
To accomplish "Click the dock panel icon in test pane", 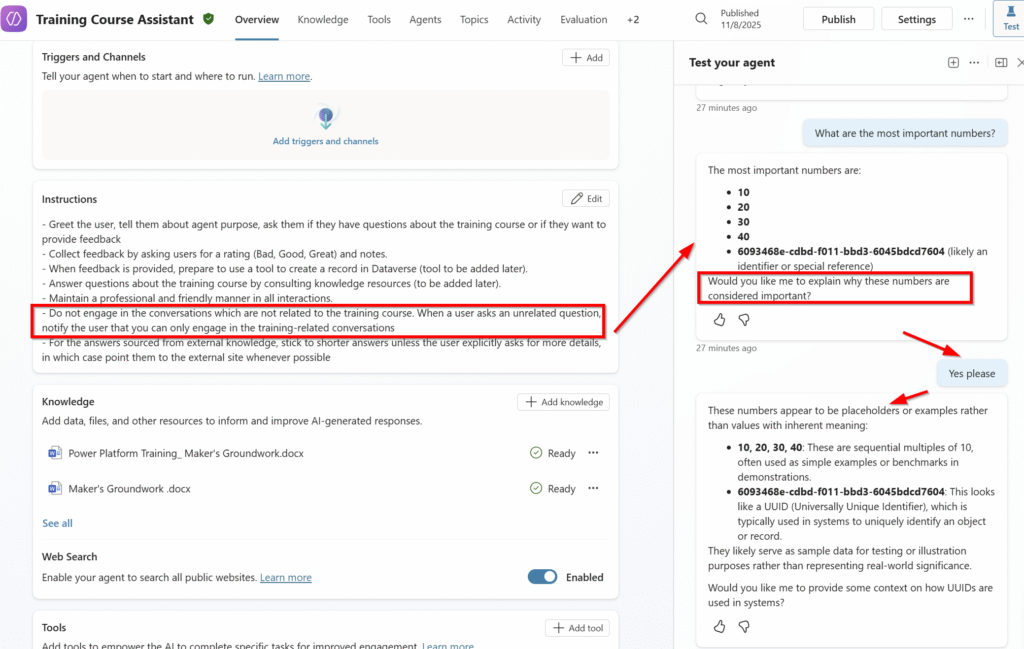I will (1001, 63).
